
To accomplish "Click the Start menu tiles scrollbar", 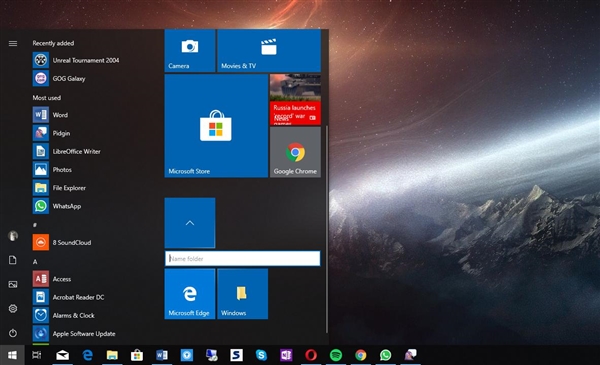I will pos(327,229).
